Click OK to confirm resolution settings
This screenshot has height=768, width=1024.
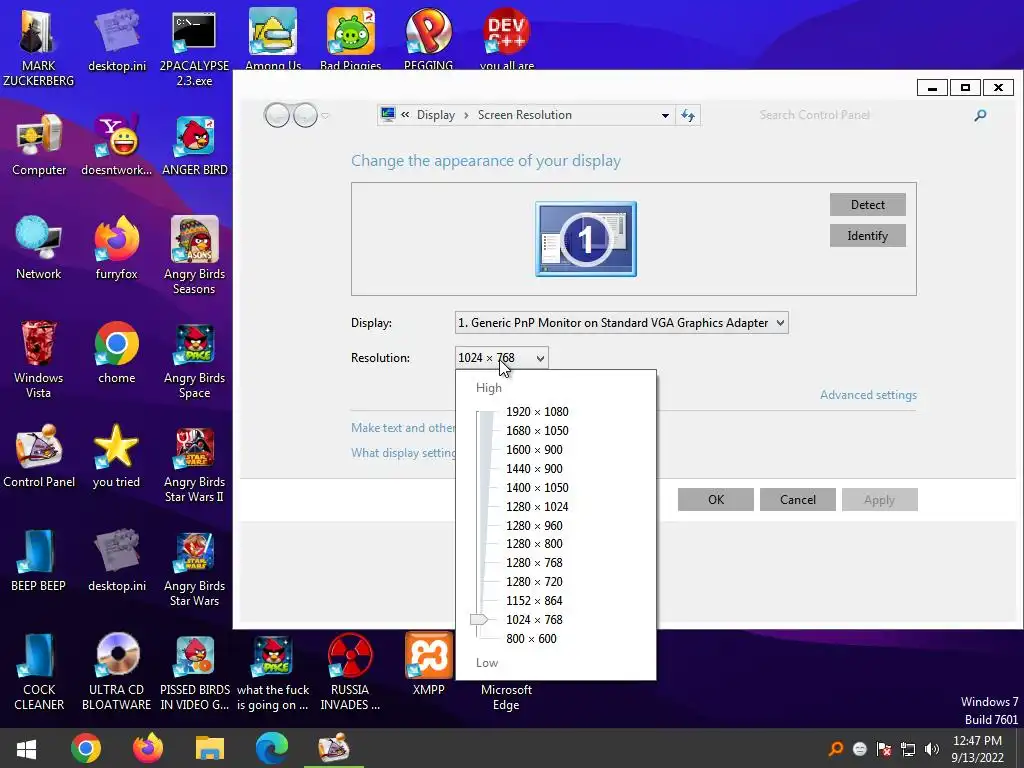(716, 500)
